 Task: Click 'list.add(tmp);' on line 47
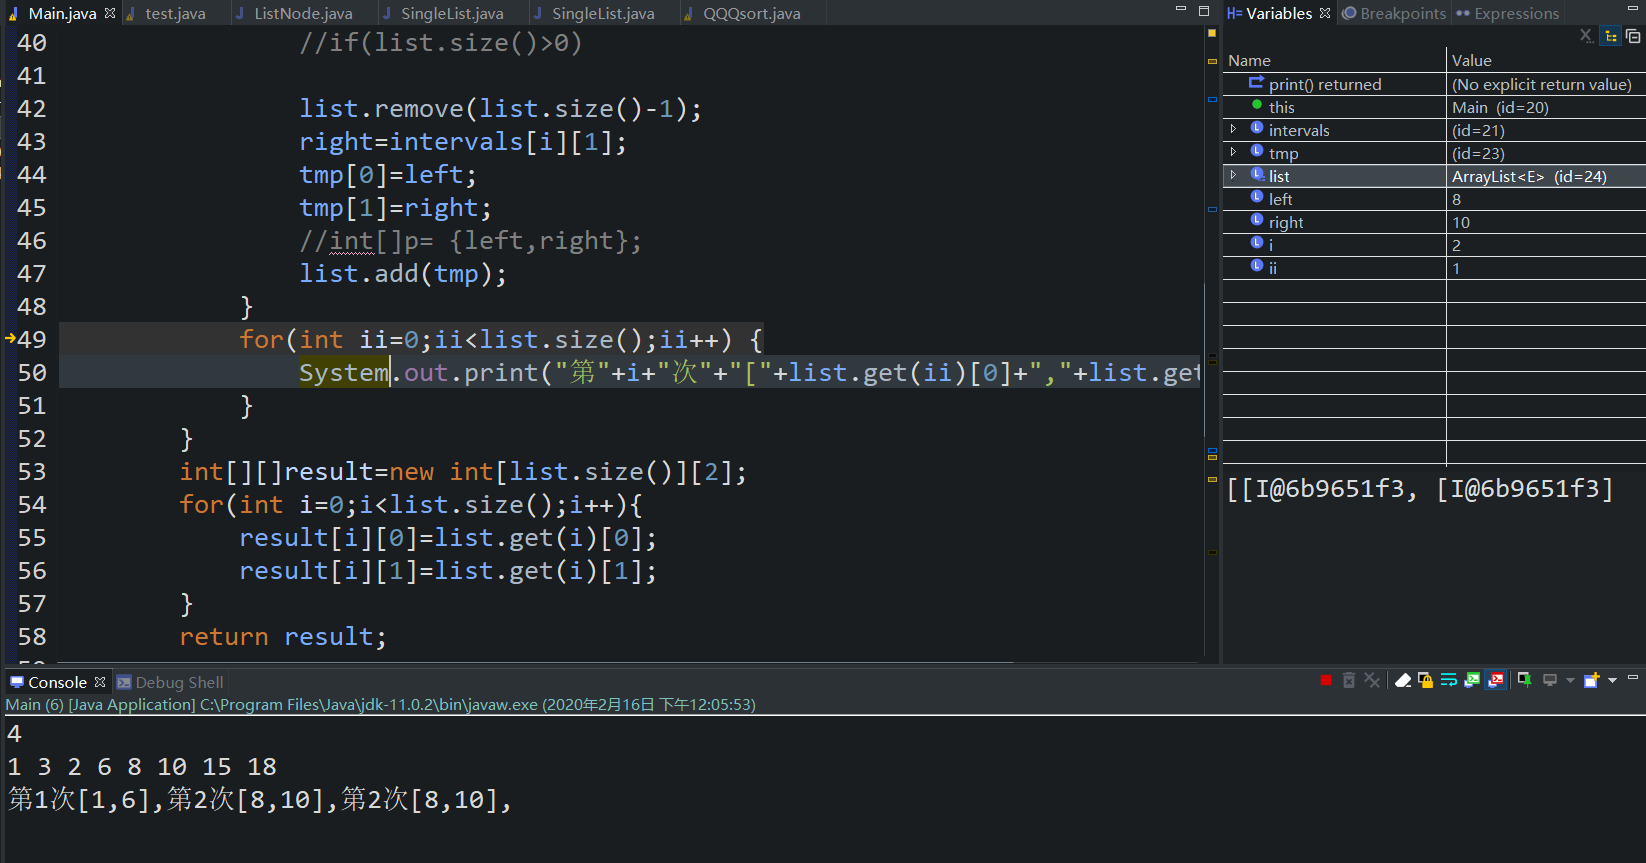click(403, 274)
